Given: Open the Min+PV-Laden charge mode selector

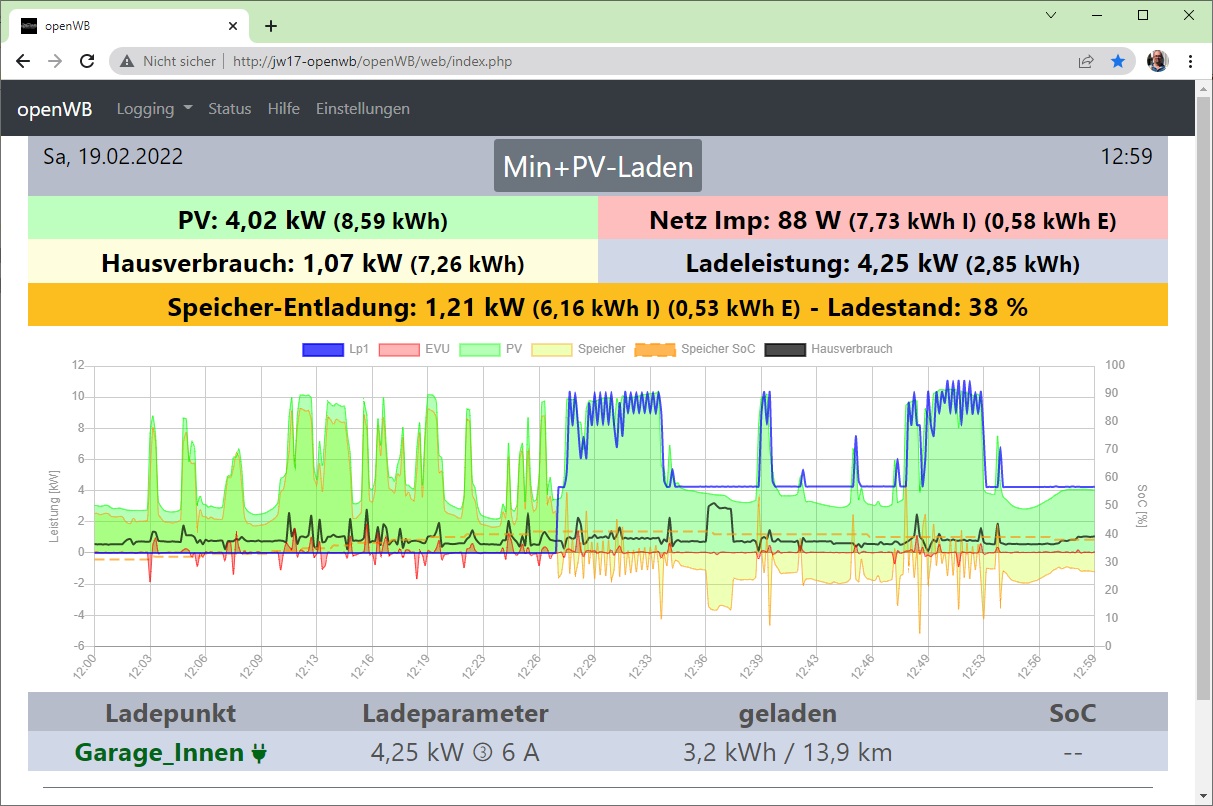Looking at the screenshot, I should coord(598,166).
